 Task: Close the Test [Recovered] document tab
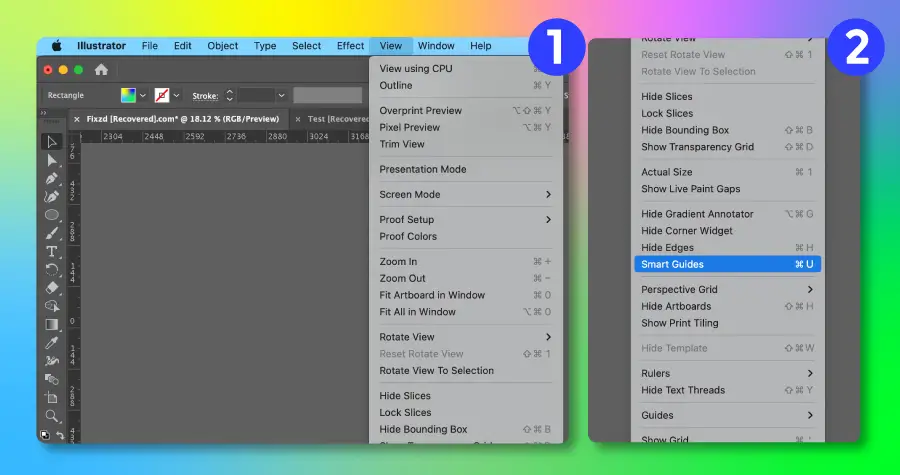(297, 119)
